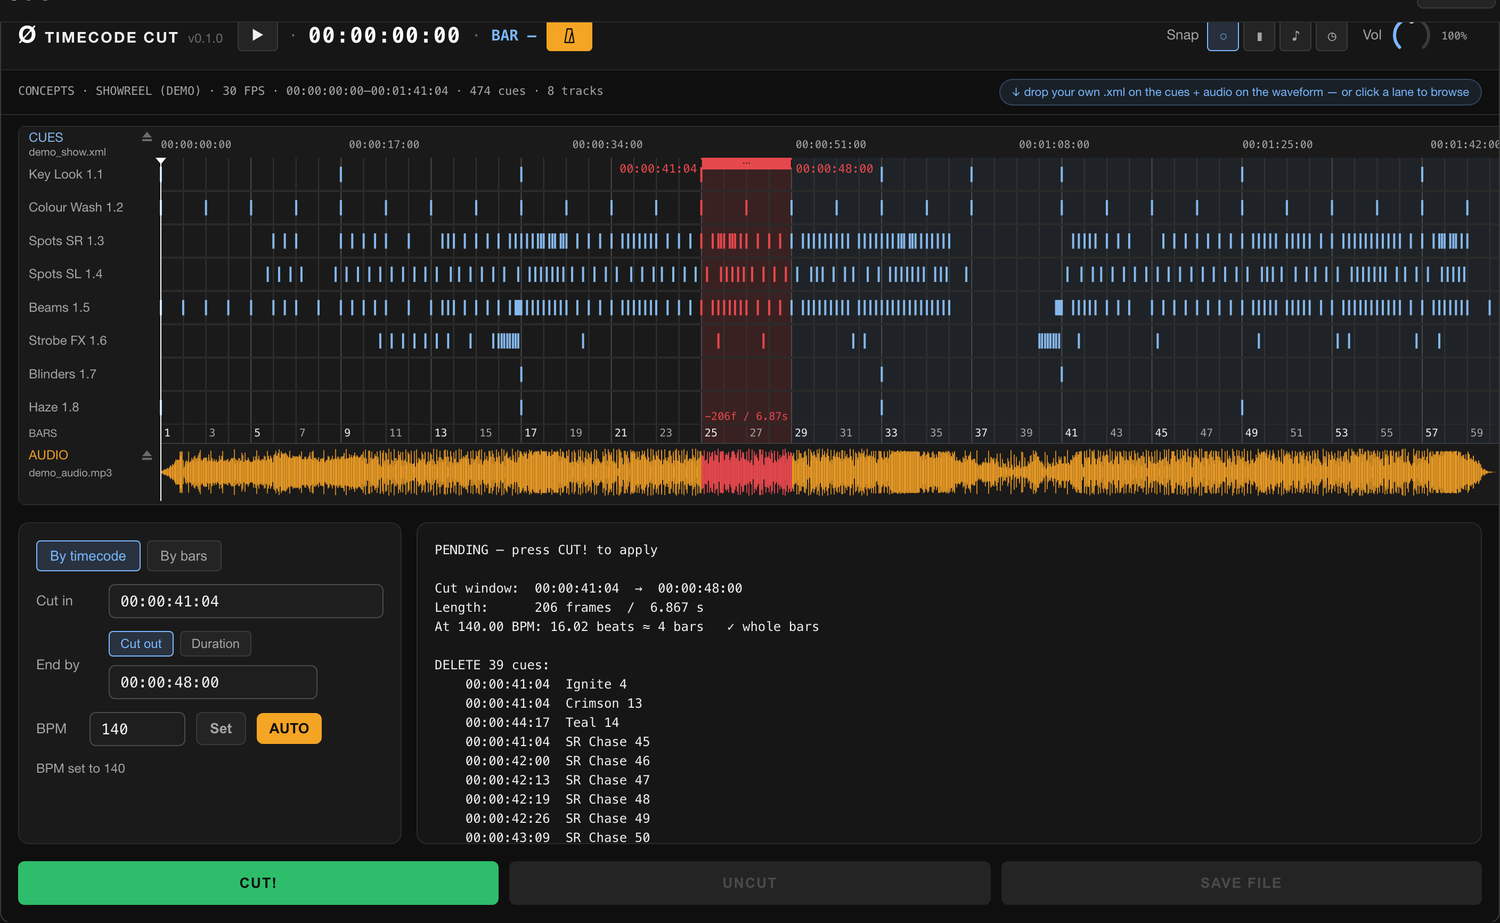The image size is (1500, 923).
Task: Click ruler timecode 00:01:08:00
Action: [1054, 145]
